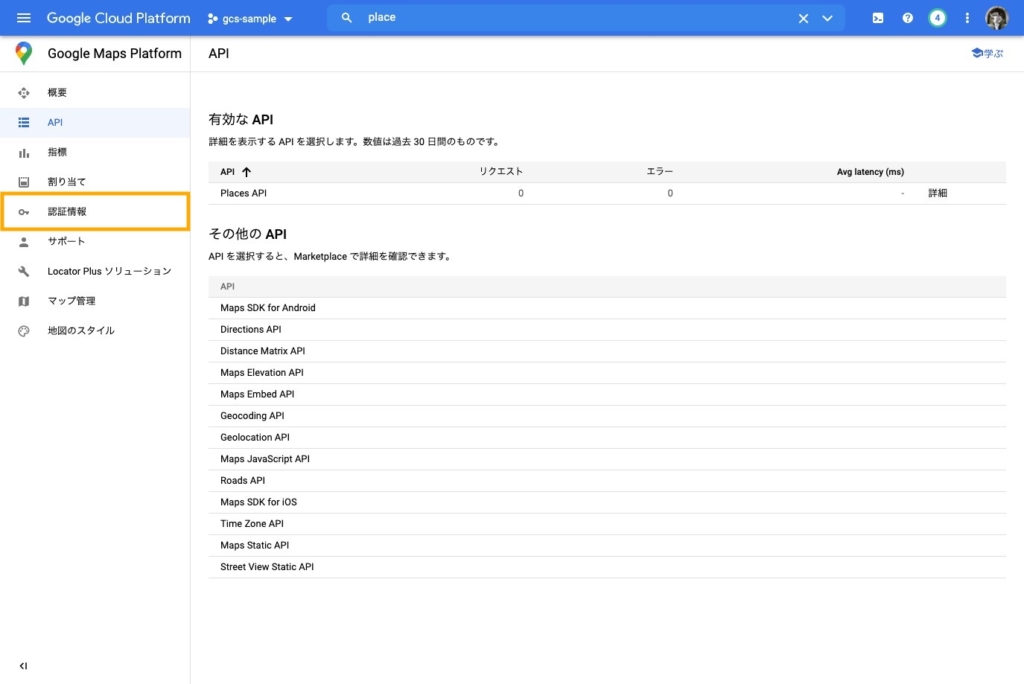This screenshot has height=684, width=1024.
Task: Sort by the API column arrow
Action: (246, 172)
